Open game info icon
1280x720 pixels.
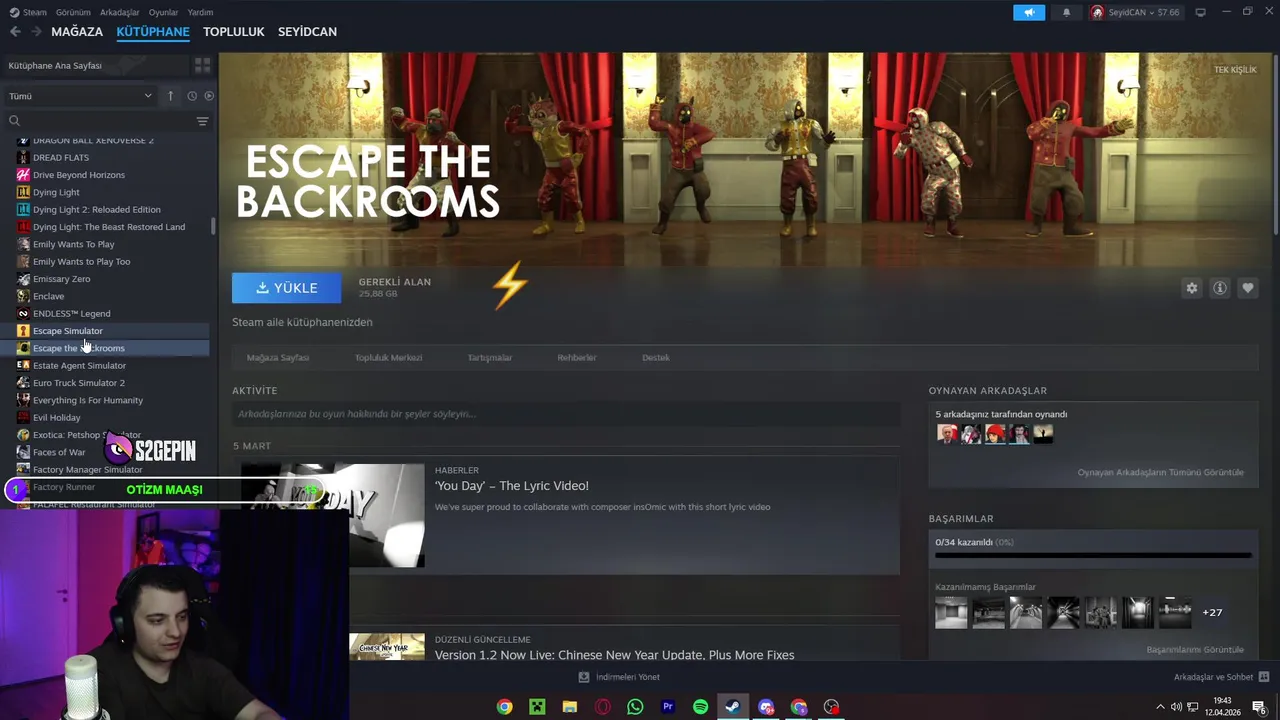[1220, 288]
